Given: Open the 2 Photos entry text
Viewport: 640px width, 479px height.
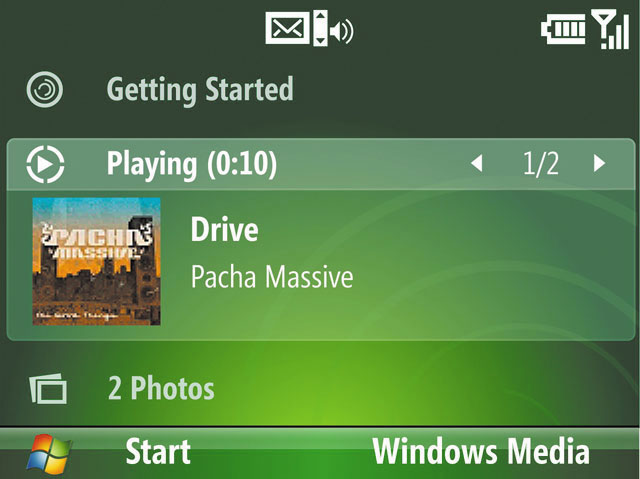Looking at the screenshot, I should [161, 388].
